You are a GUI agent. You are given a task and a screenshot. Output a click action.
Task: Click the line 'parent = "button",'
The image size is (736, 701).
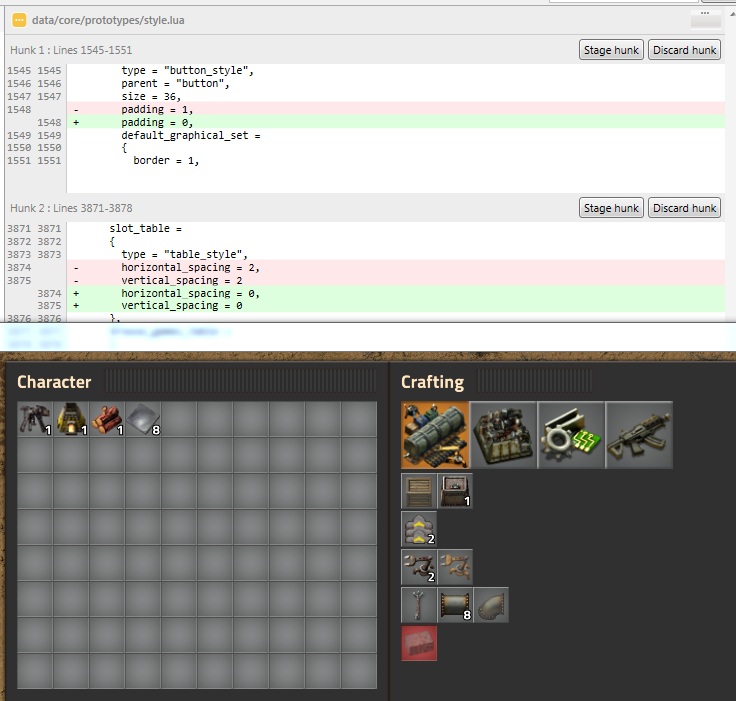tap(175, 84)
